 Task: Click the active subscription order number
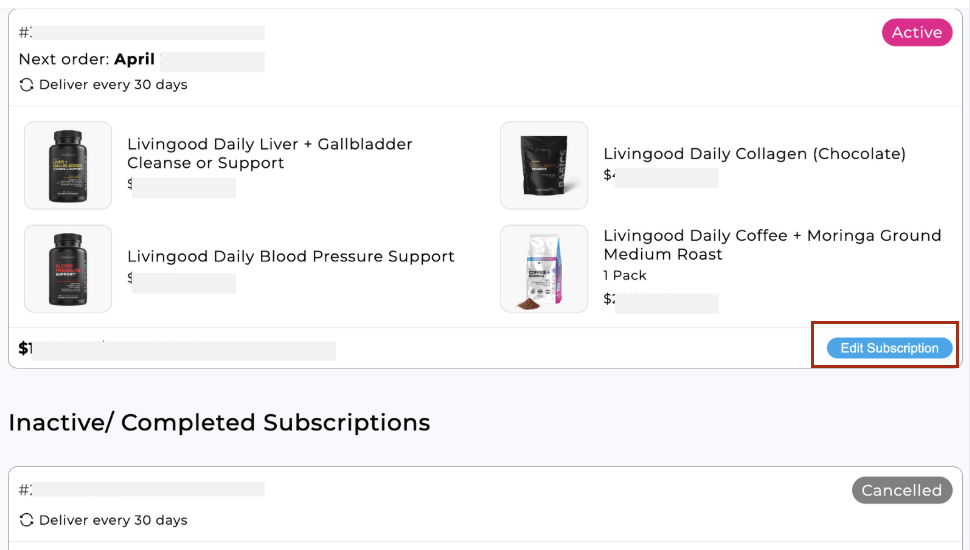point(142,32)
